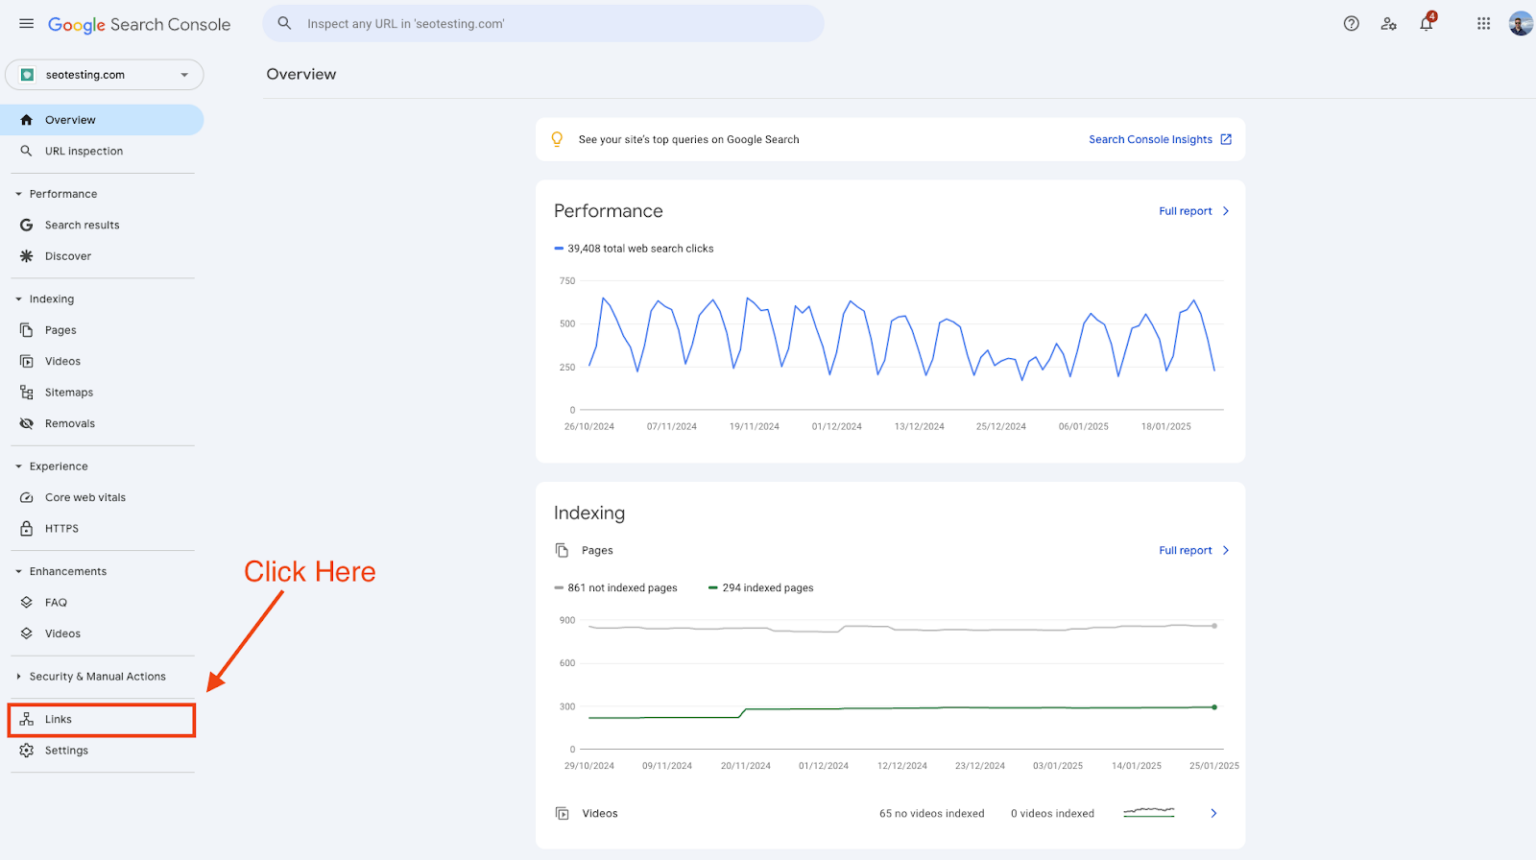The width and height of the screenshot is (1536, 860).
Task: Select the Links report highlighted in red
Action: click(58, 718)
